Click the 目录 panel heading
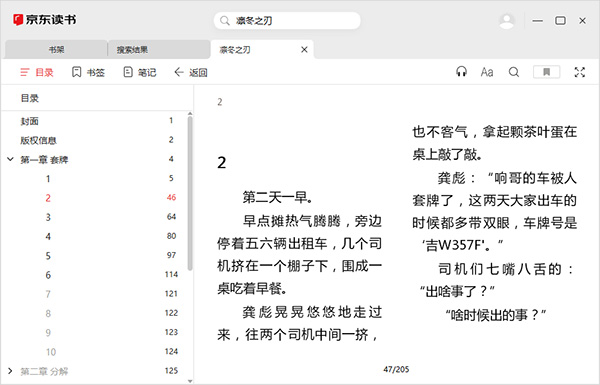This screenshot has height=385, width=600. pyautogui.click(x=30, y=98)
